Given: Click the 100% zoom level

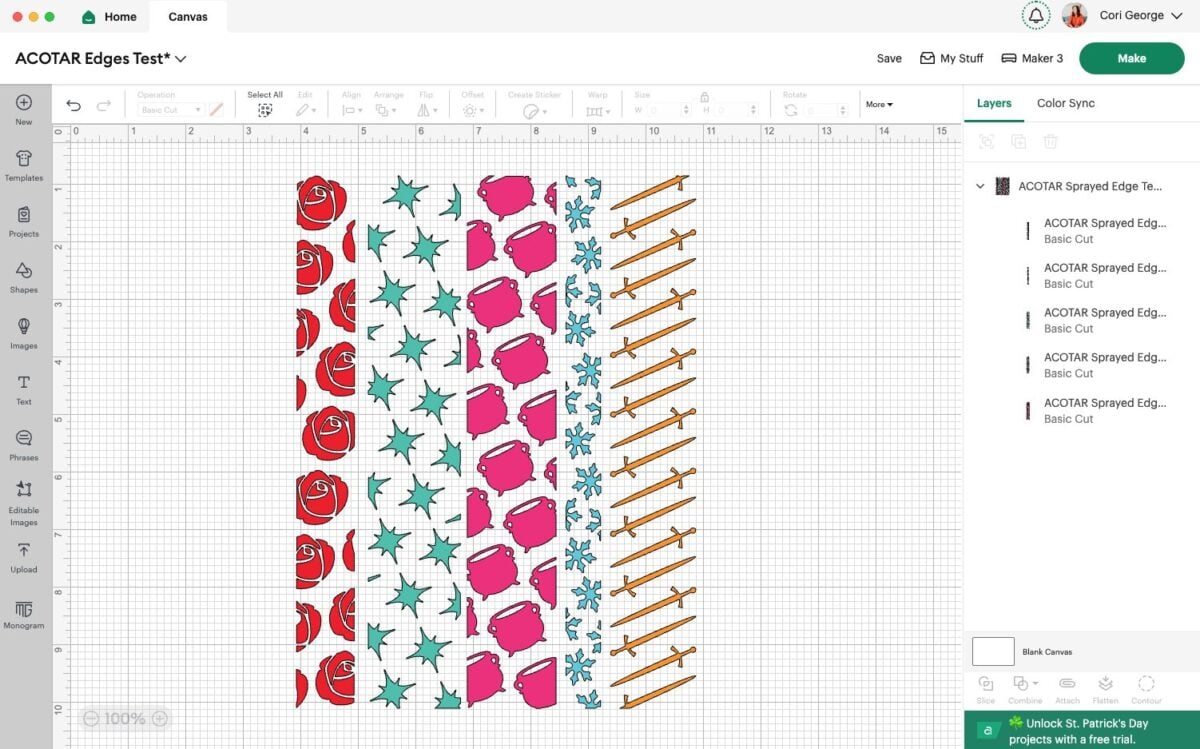Looking at the screenshot, I should click(125, 718).
